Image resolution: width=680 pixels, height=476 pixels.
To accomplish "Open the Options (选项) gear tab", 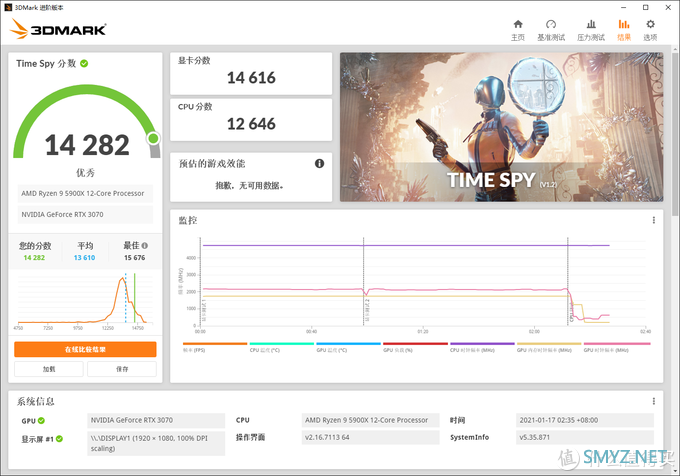I will coord(650,30).
